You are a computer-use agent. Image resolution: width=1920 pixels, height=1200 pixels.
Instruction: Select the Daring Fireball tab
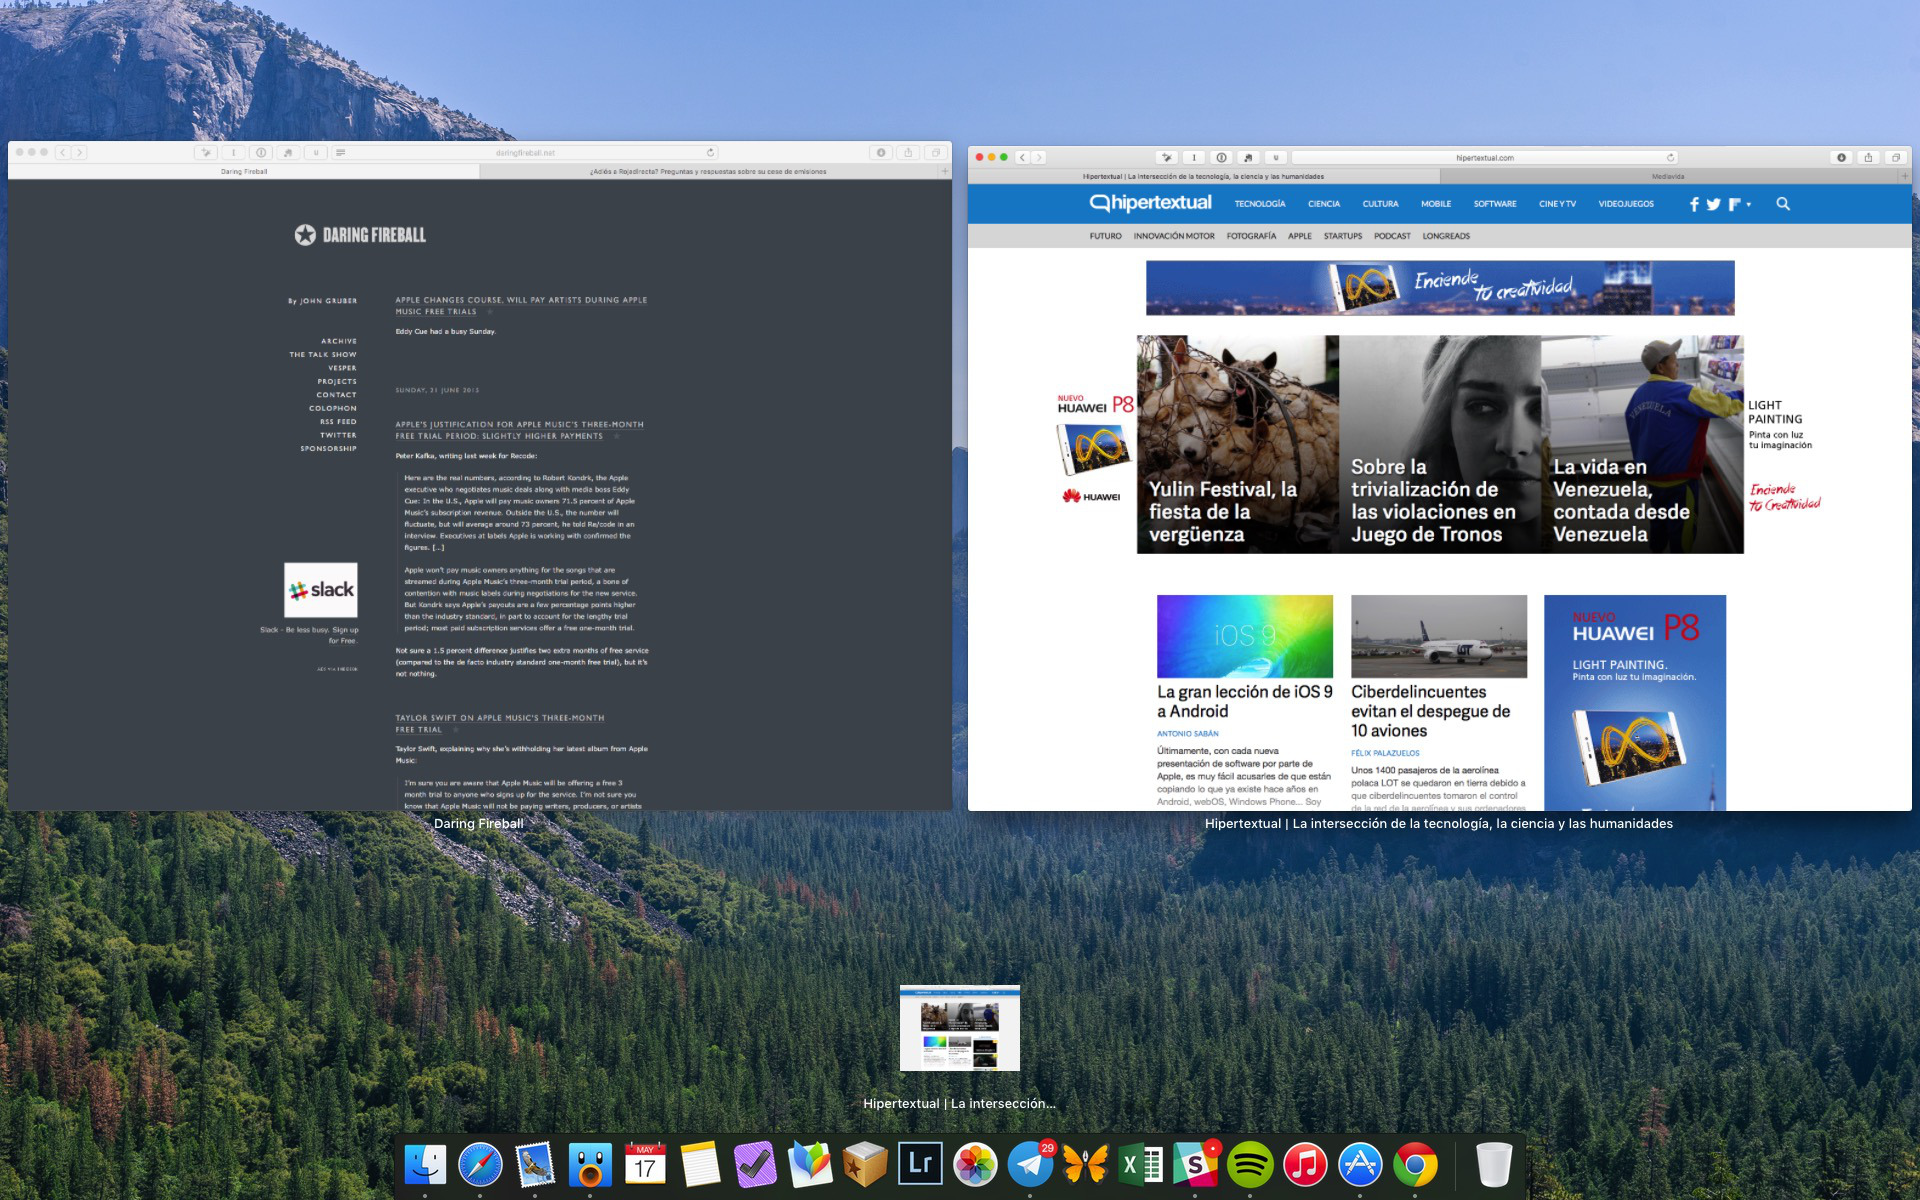(244, 171)
